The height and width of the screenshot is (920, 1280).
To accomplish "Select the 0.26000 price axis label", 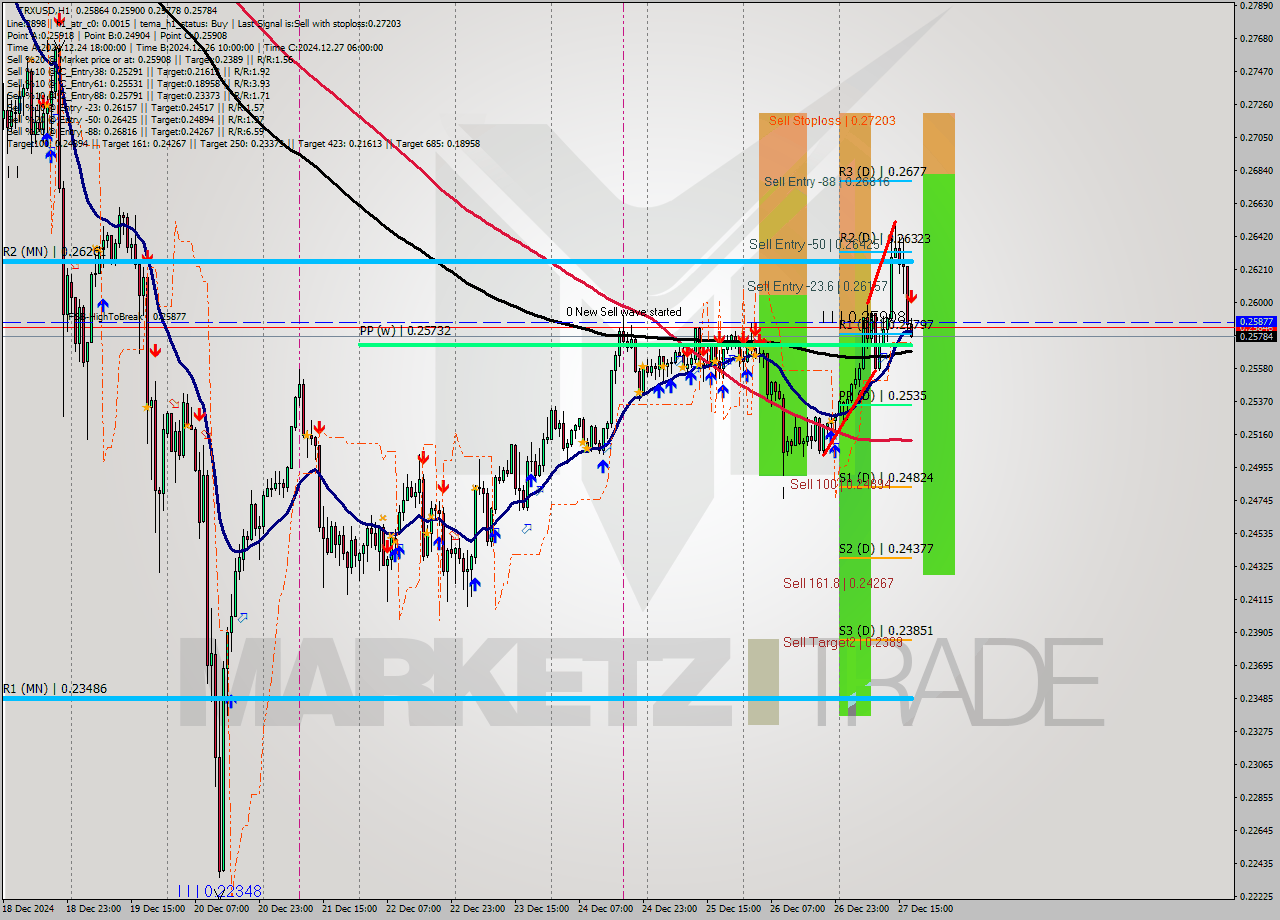I will pyautogui.click(x=1257, y=303).
